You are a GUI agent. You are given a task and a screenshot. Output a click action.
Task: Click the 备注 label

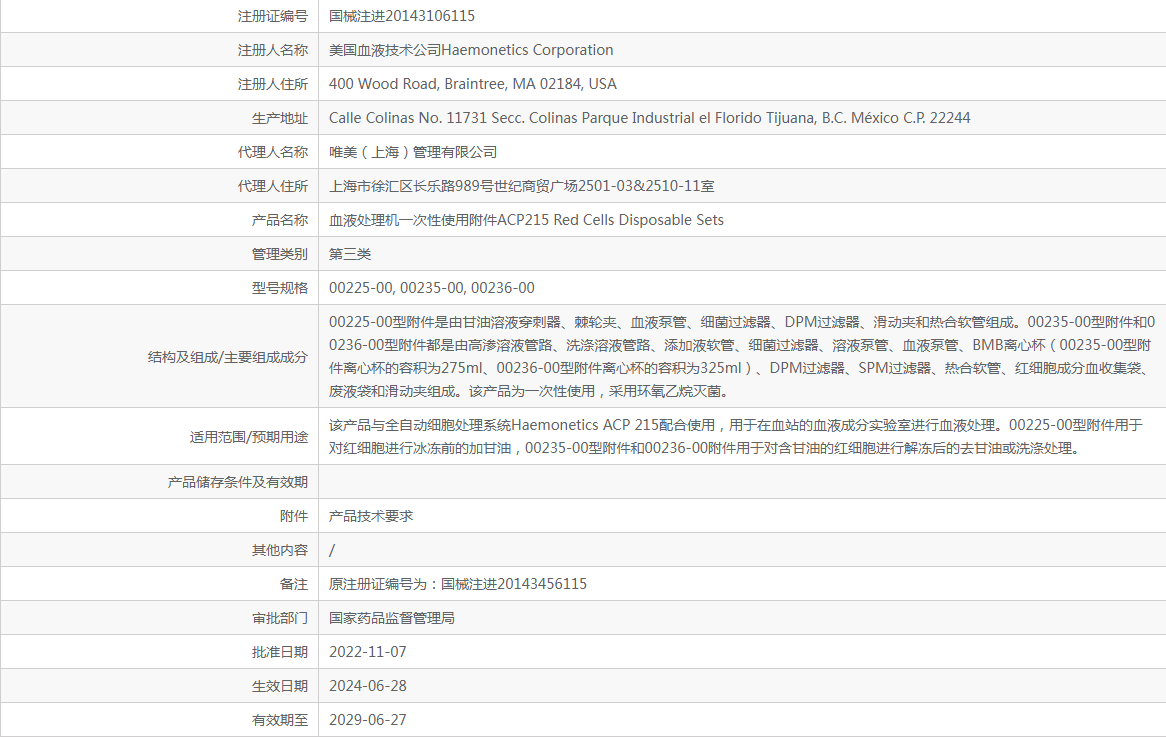click(x=294, y=585)
